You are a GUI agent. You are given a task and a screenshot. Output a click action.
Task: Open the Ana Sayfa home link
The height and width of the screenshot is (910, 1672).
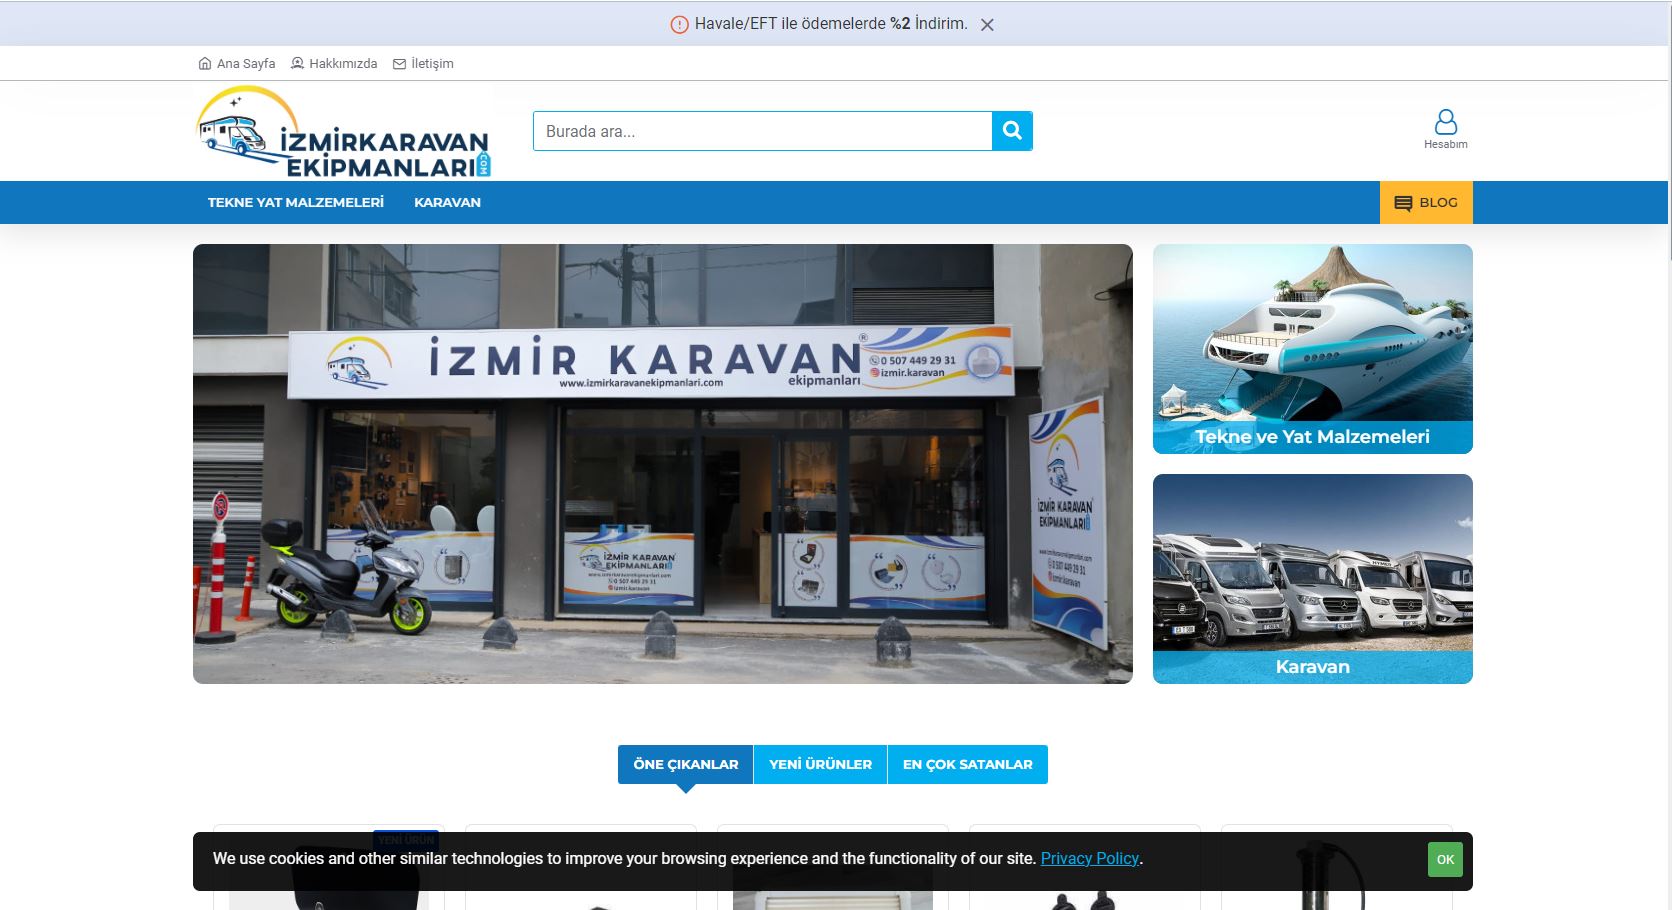(x=237, y=63)
